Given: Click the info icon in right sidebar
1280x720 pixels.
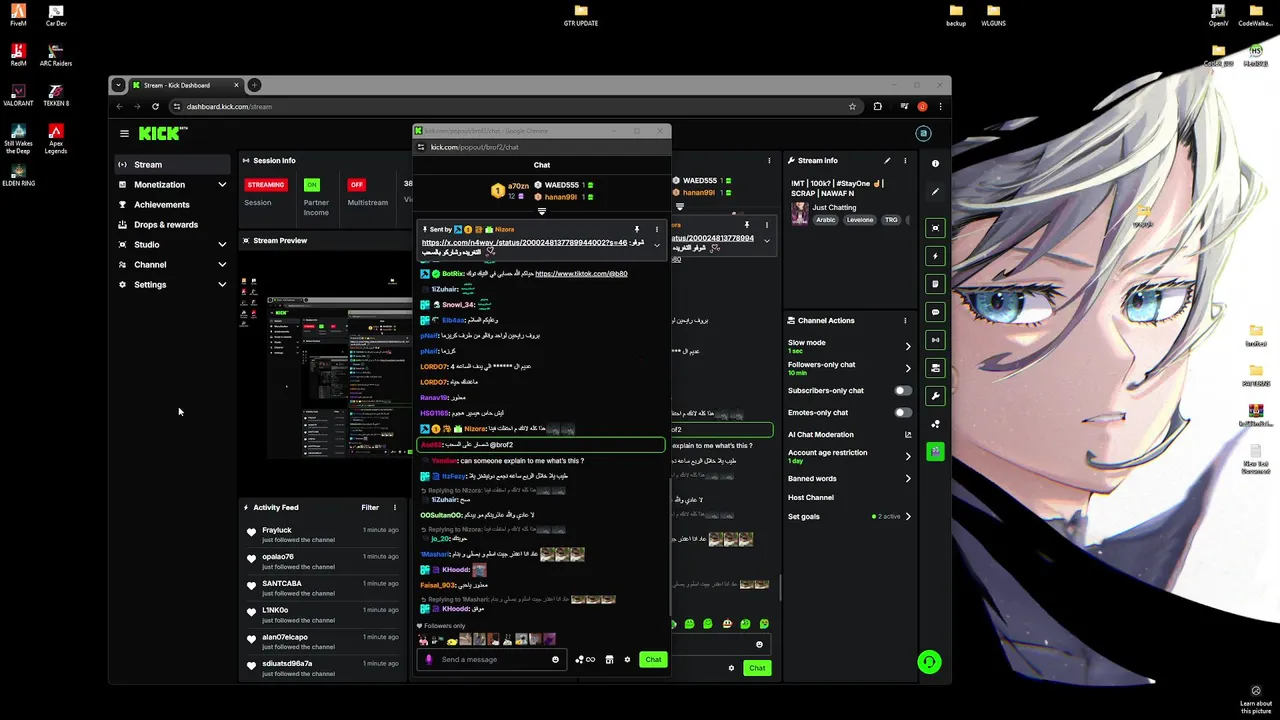Looking at the screenshot, I should pos(935,163).
